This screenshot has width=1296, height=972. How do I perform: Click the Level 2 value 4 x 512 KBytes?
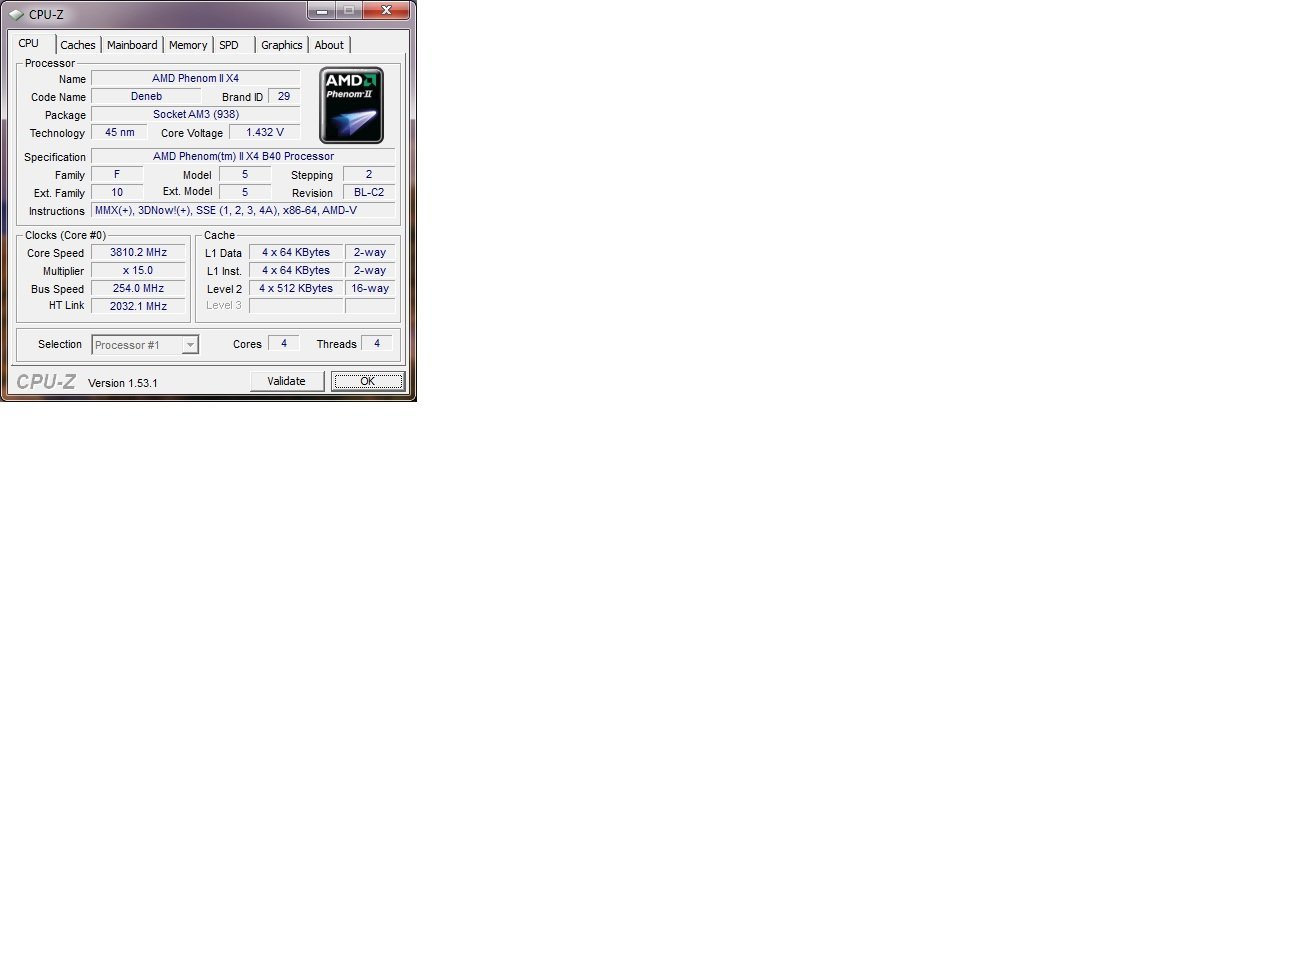coord(296,289)
